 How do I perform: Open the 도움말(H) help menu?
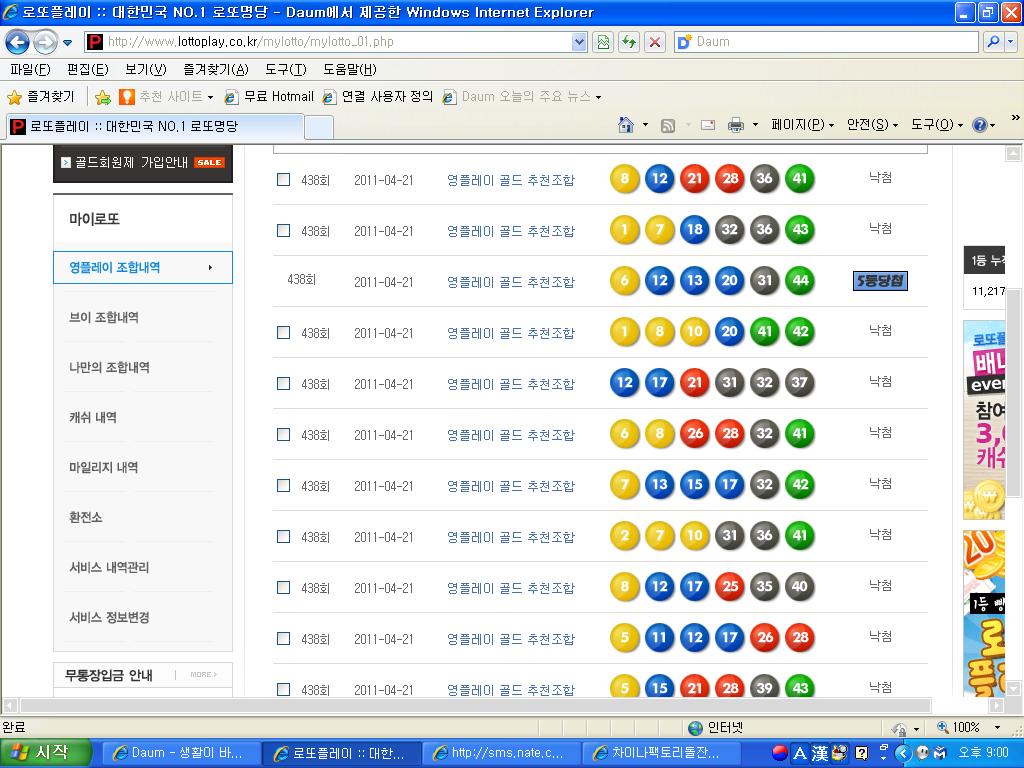pos(349,69)
